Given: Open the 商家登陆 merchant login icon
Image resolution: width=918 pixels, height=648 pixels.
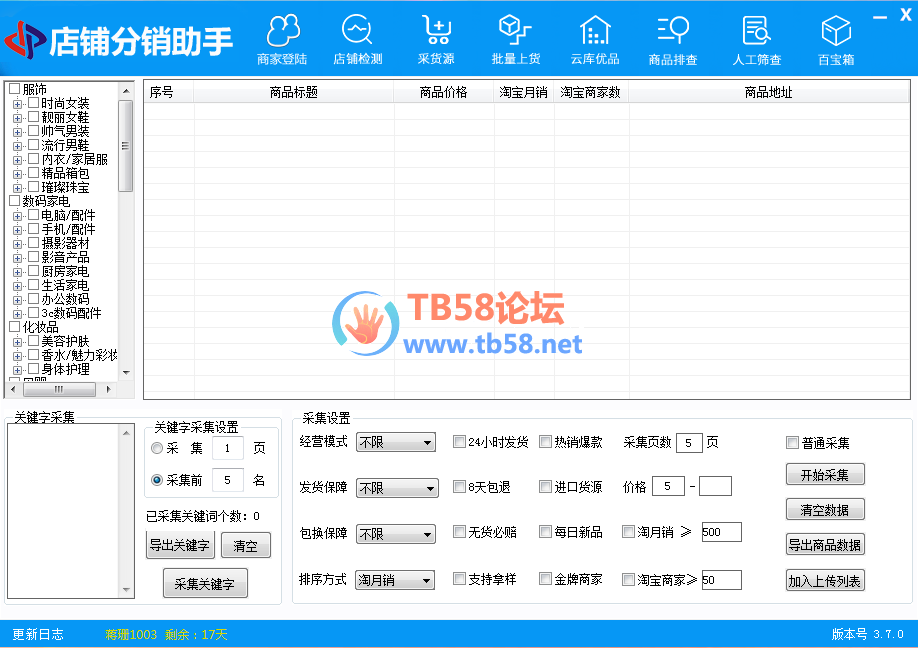Looking at the screenshot, I should click(282, 40).
